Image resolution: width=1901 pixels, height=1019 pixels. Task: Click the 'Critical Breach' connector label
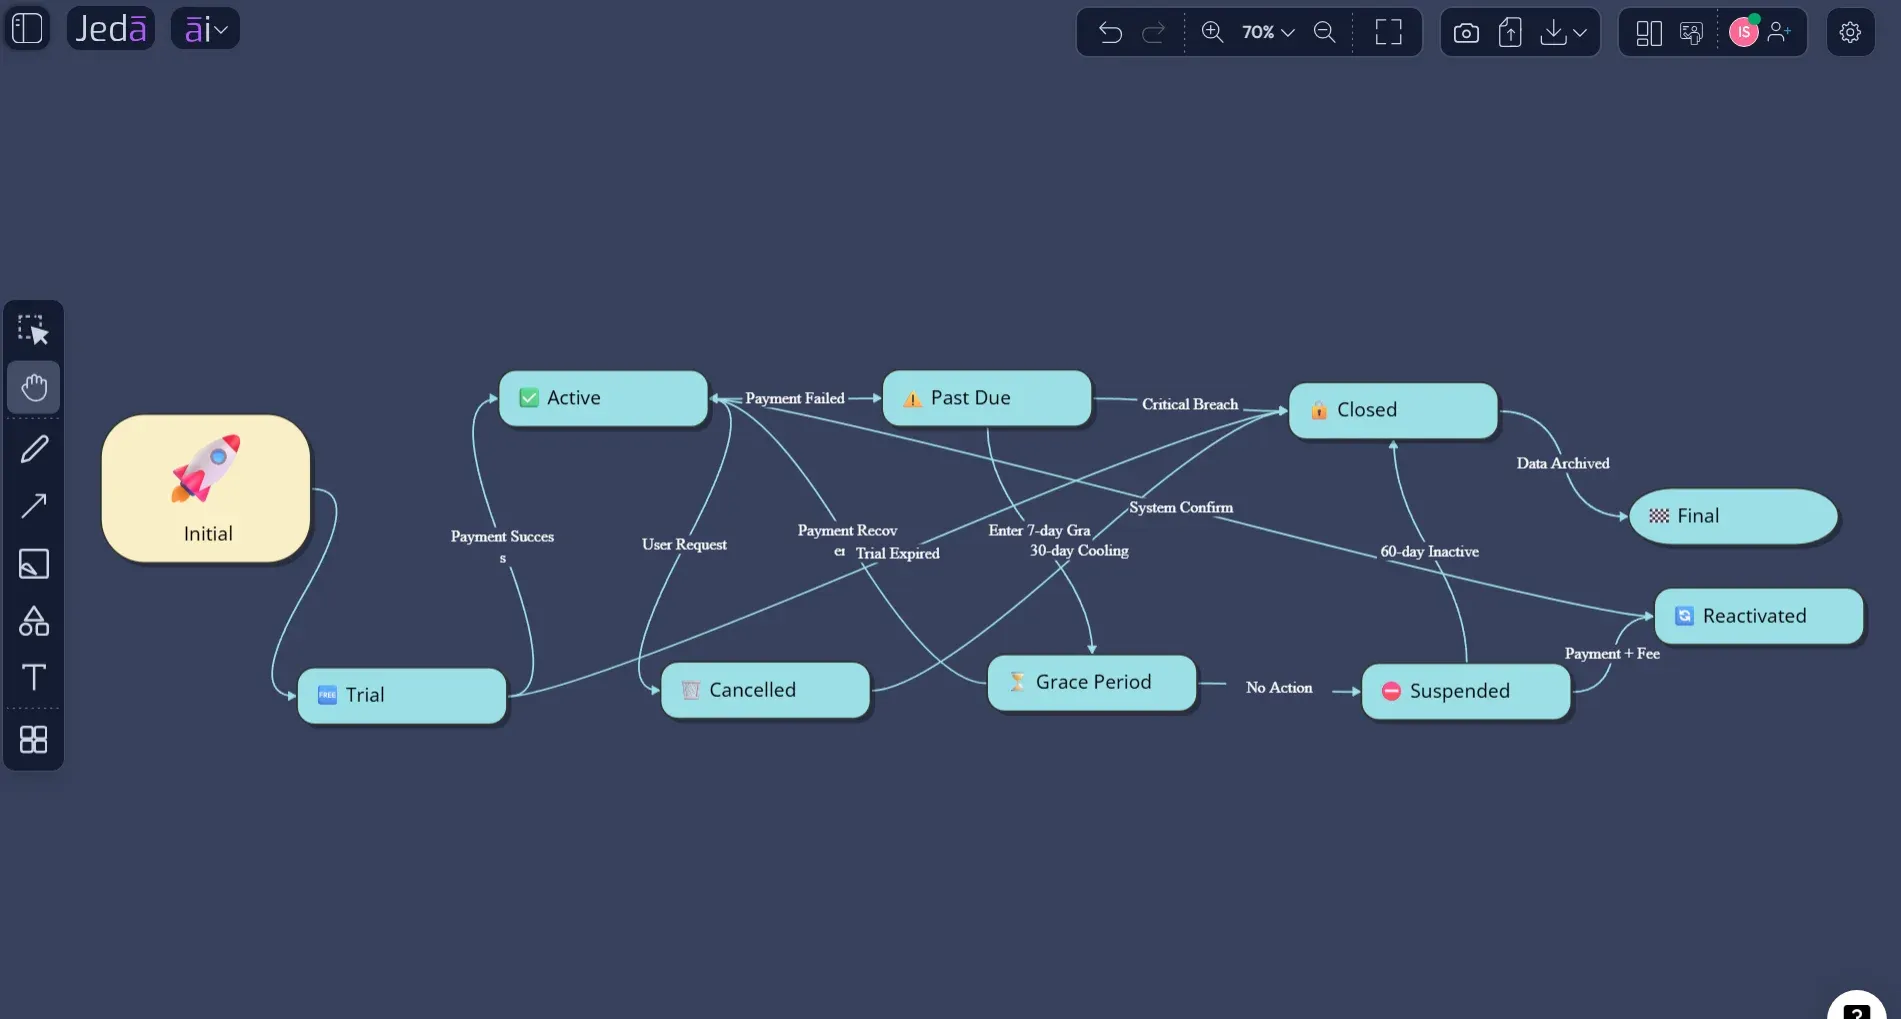(x=1190, y=404)
